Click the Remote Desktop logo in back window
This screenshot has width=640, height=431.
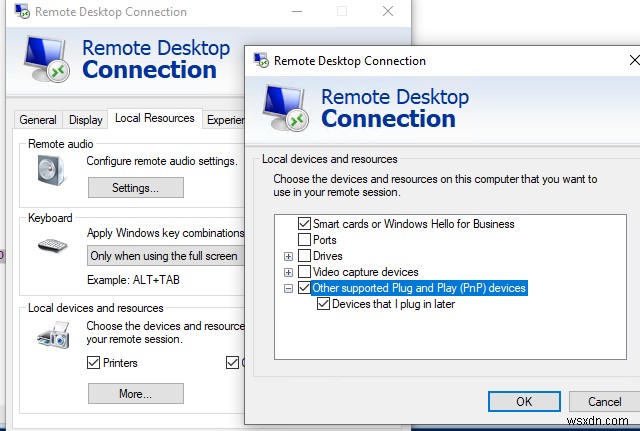click(x=45, y=59)
